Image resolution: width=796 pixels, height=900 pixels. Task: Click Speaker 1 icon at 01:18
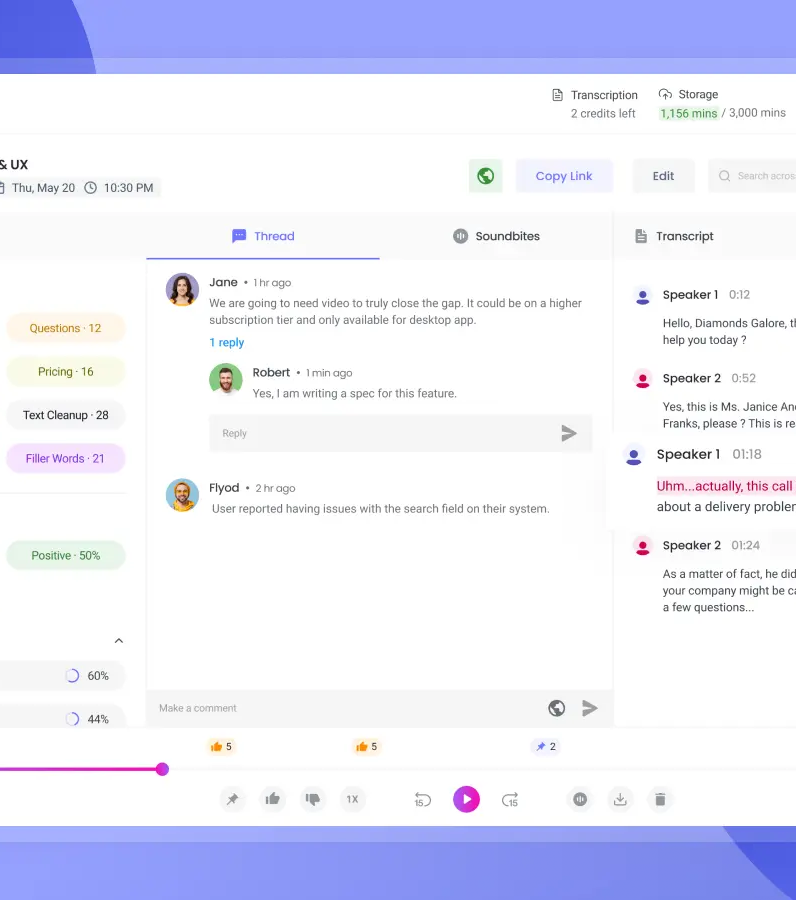tap(634, 456)
